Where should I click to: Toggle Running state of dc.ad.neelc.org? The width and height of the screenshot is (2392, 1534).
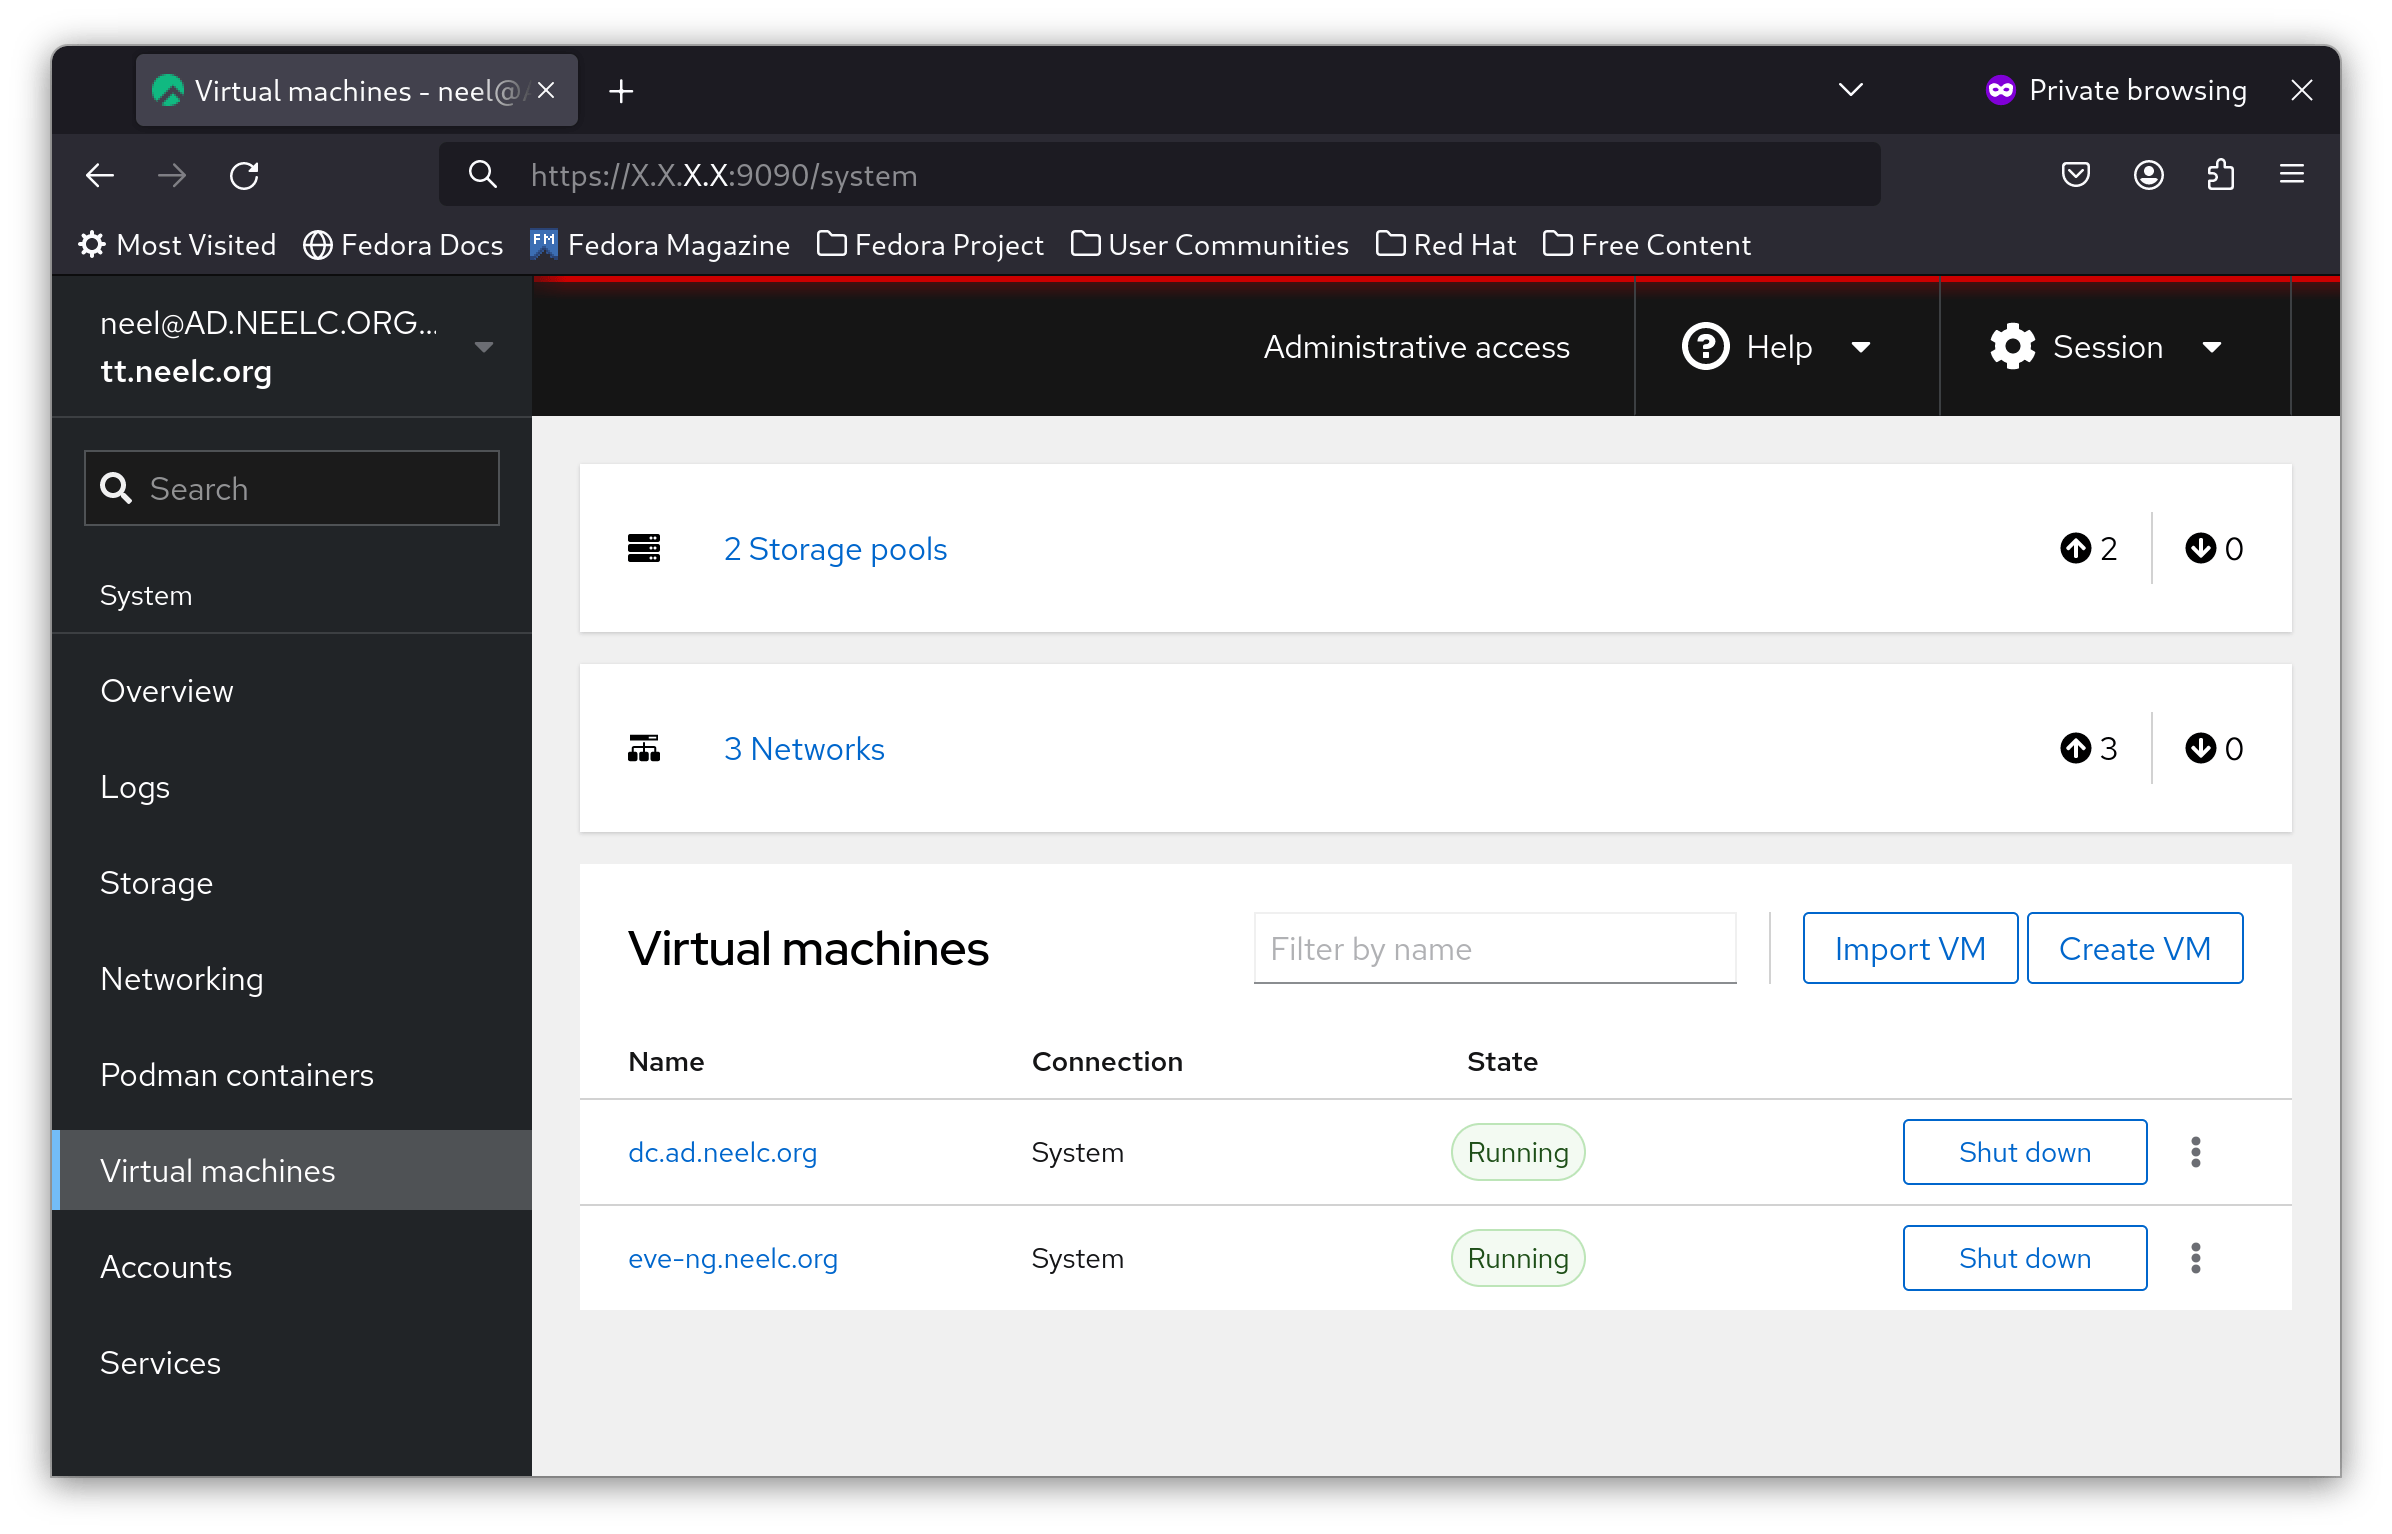[x=2022, y=1152]
